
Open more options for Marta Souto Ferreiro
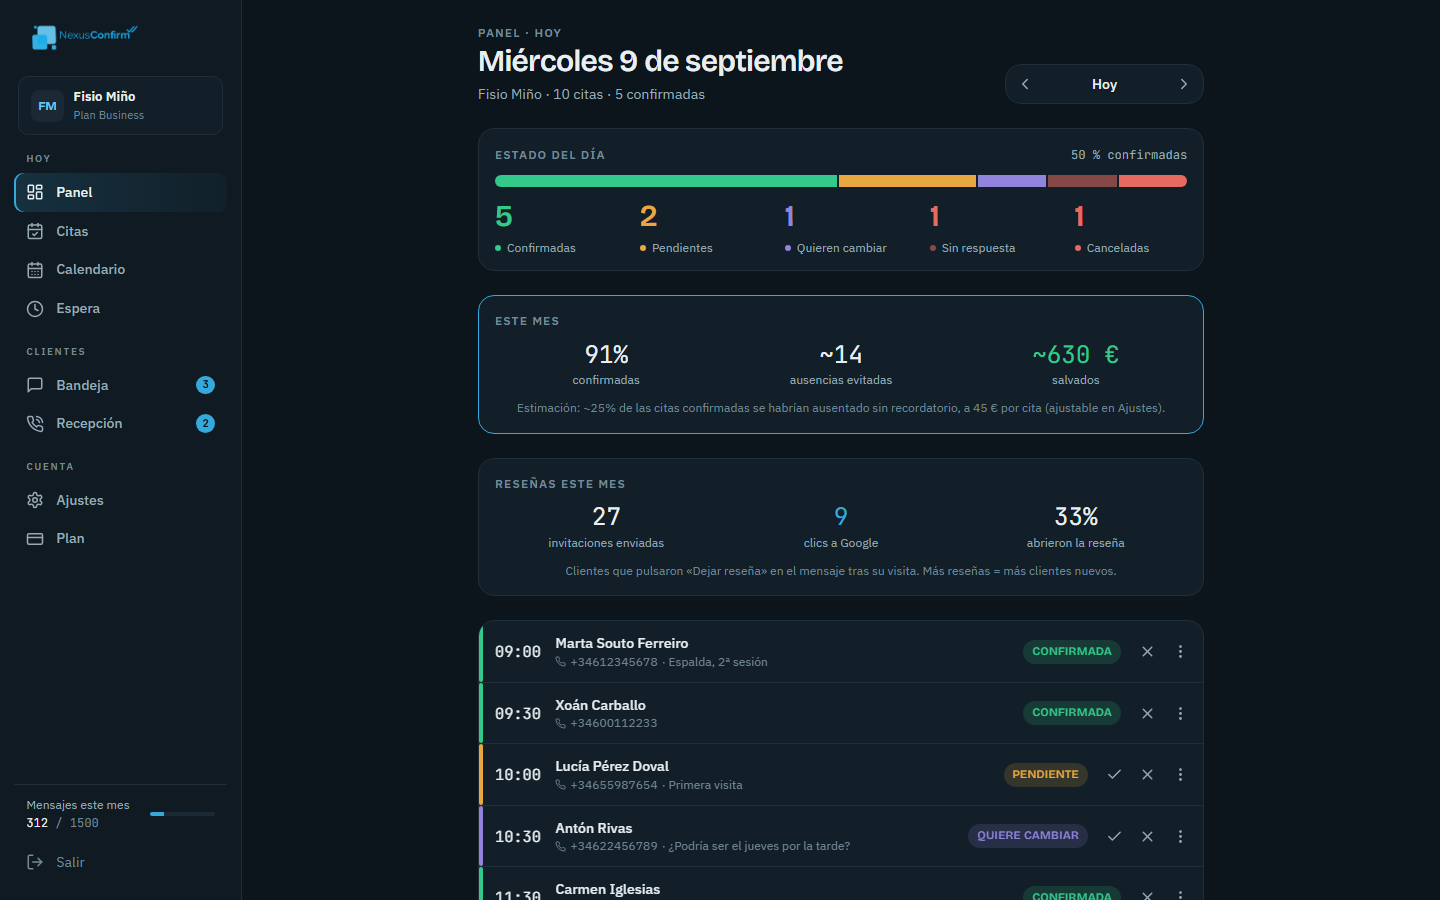[x=1180, y=652]
